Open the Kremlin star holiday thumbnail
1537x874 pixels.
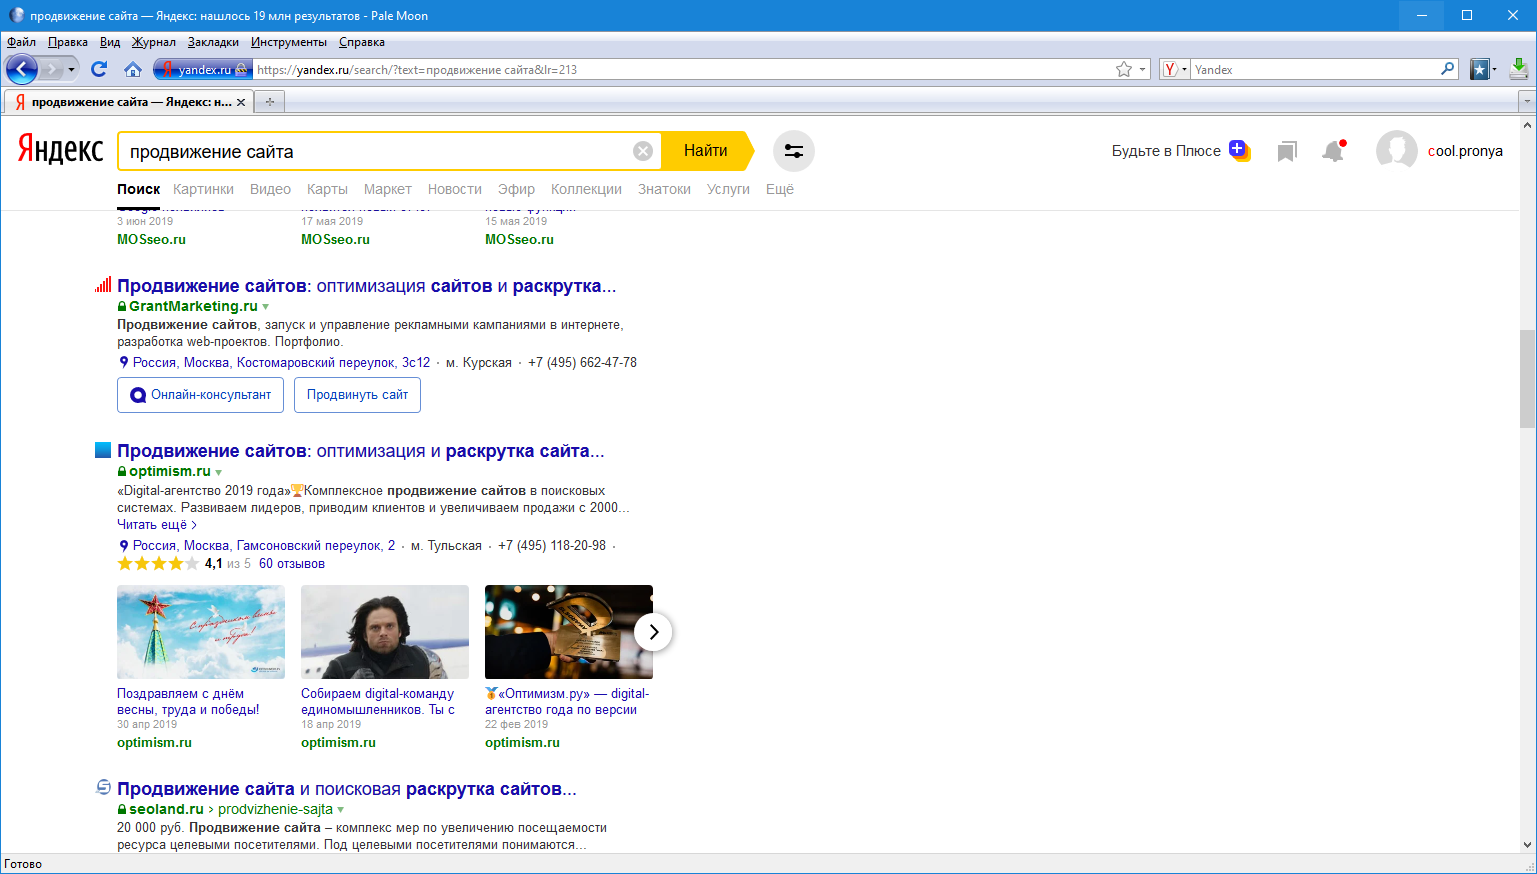(x=201, y=632)
